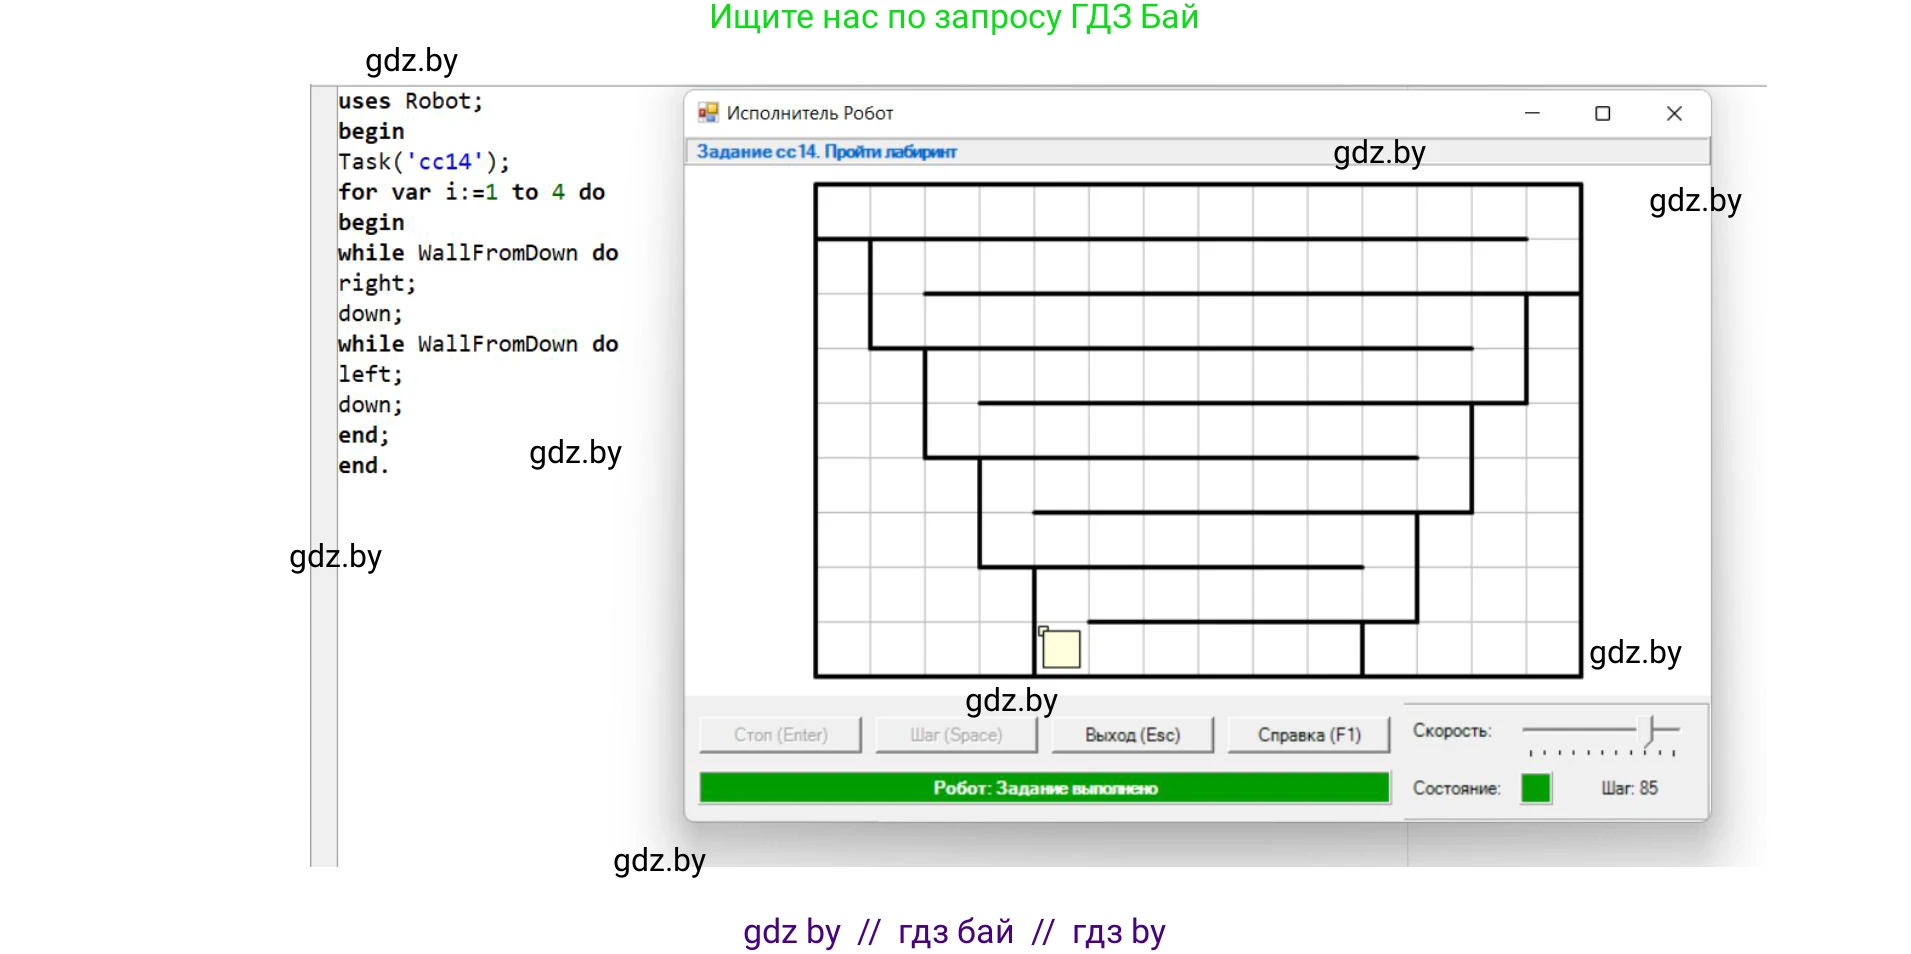The image size is (1911, 954).
Task: Click the green Состояние indicator square
Action: pos(1535,788)
